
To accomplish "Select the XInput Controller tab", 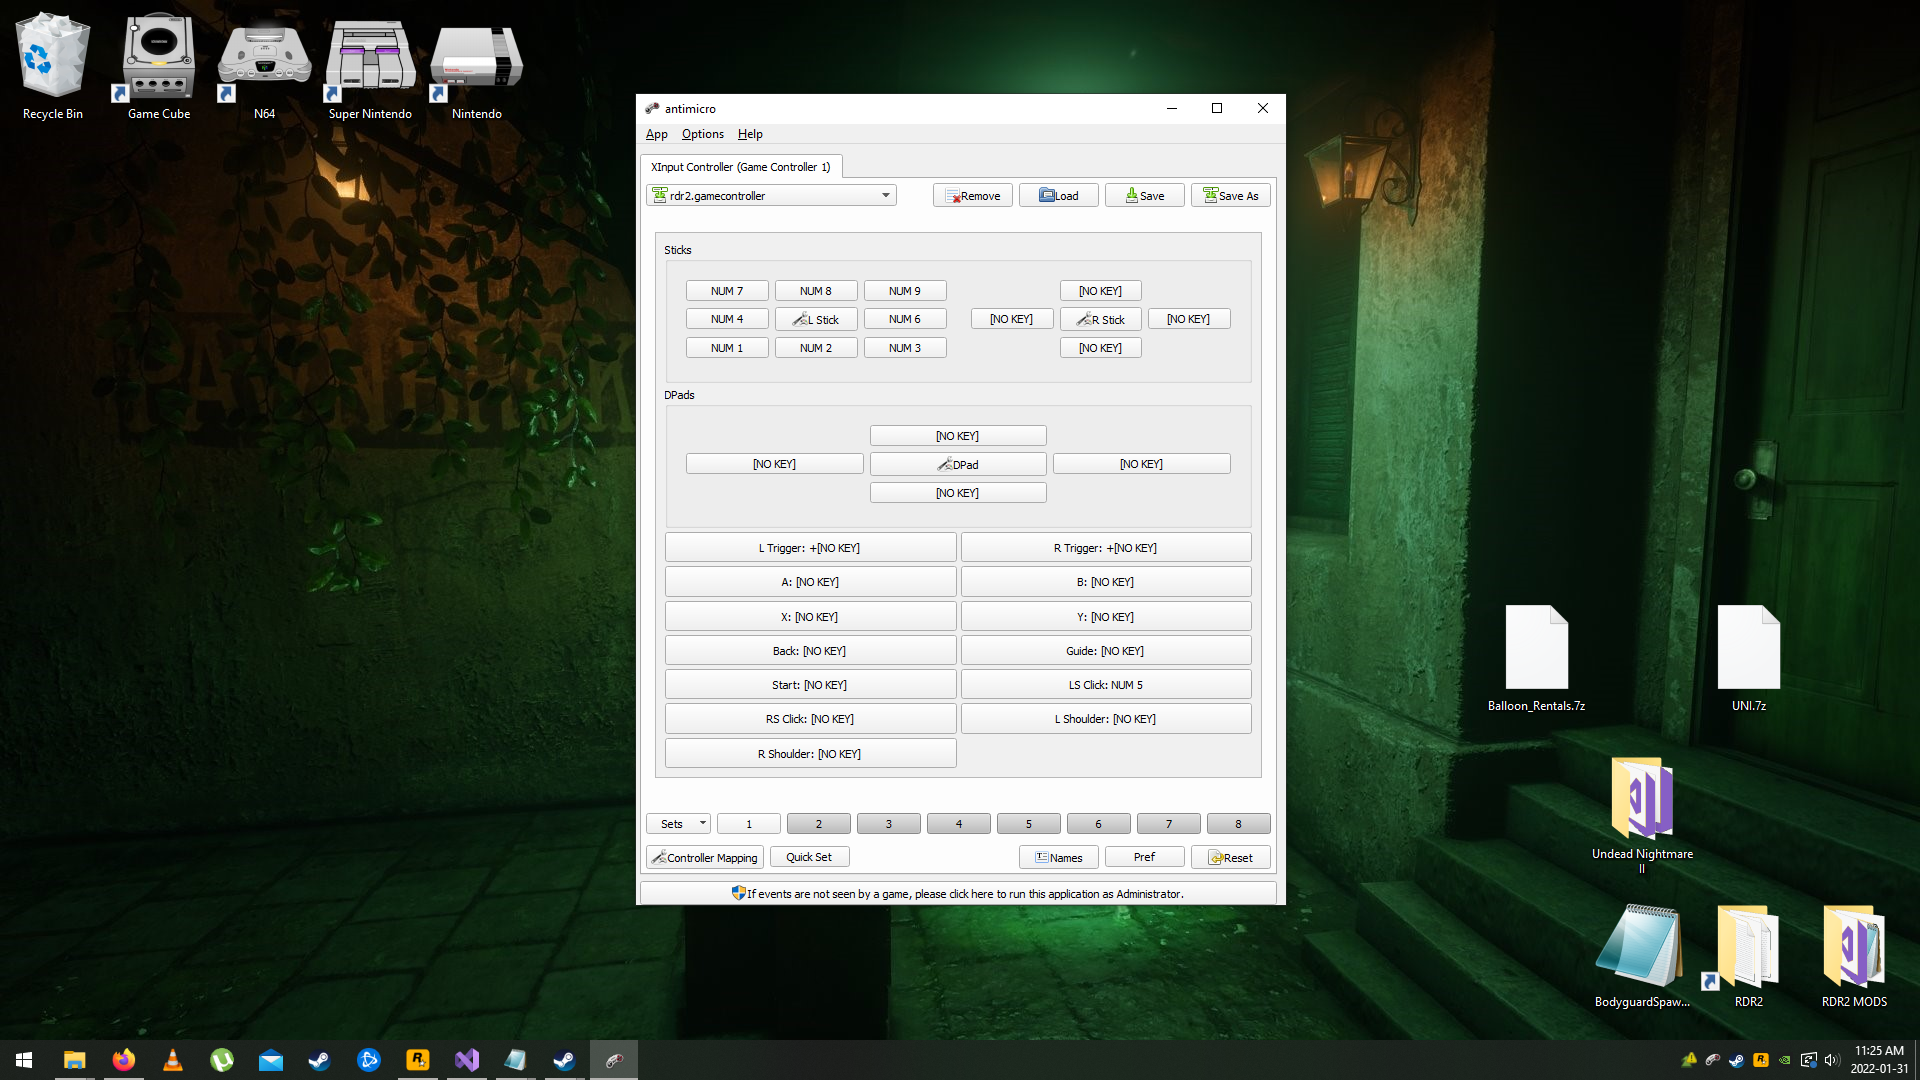I will (740, 167).
